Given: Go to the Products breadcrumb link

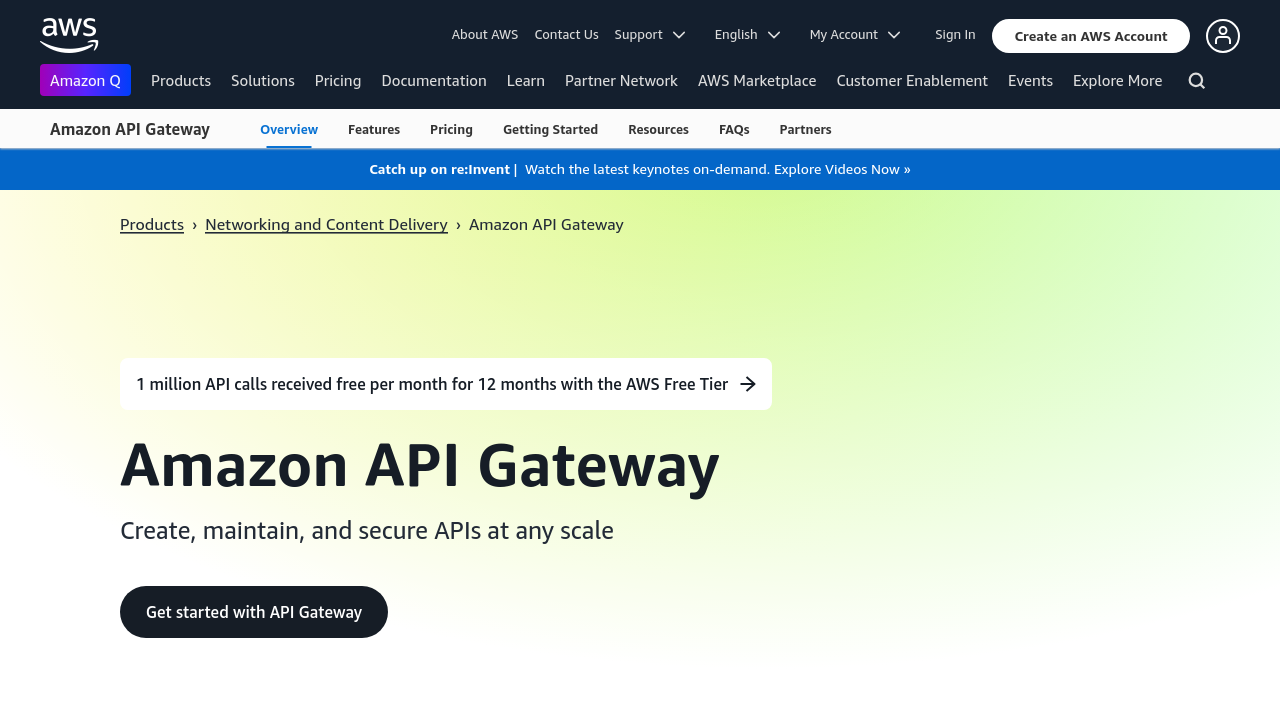Looking at the screenshot, I should pos(152,225).
